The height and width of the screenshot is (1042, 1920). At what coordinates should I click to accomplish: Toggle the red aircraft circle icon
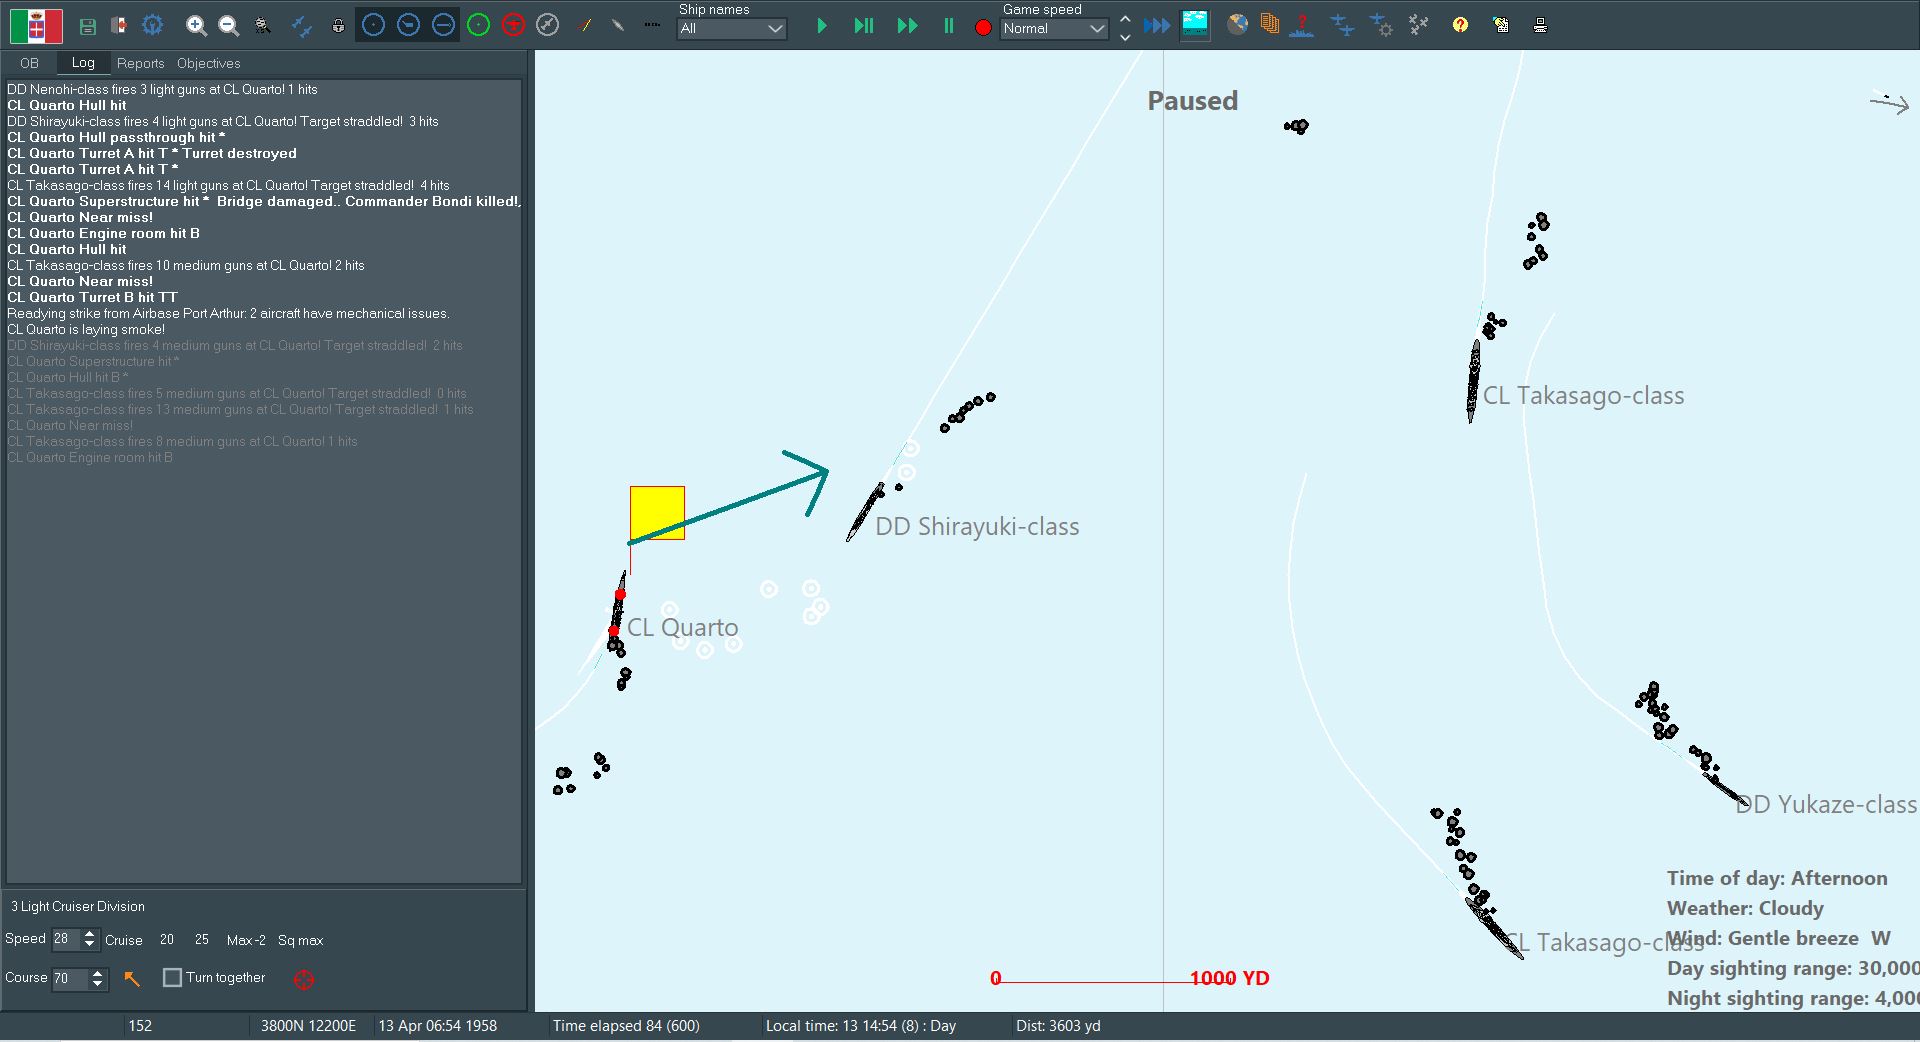(x=513, y=25)
